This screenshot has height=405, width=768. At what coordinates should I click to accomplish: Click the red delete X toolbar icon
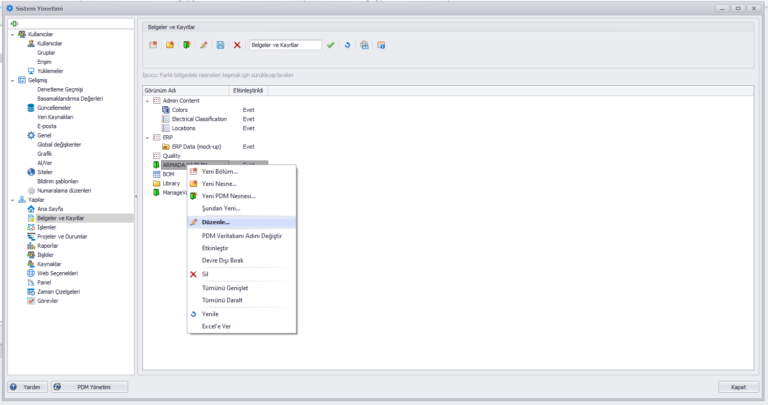pyautogui.click(x=237, y=45)
